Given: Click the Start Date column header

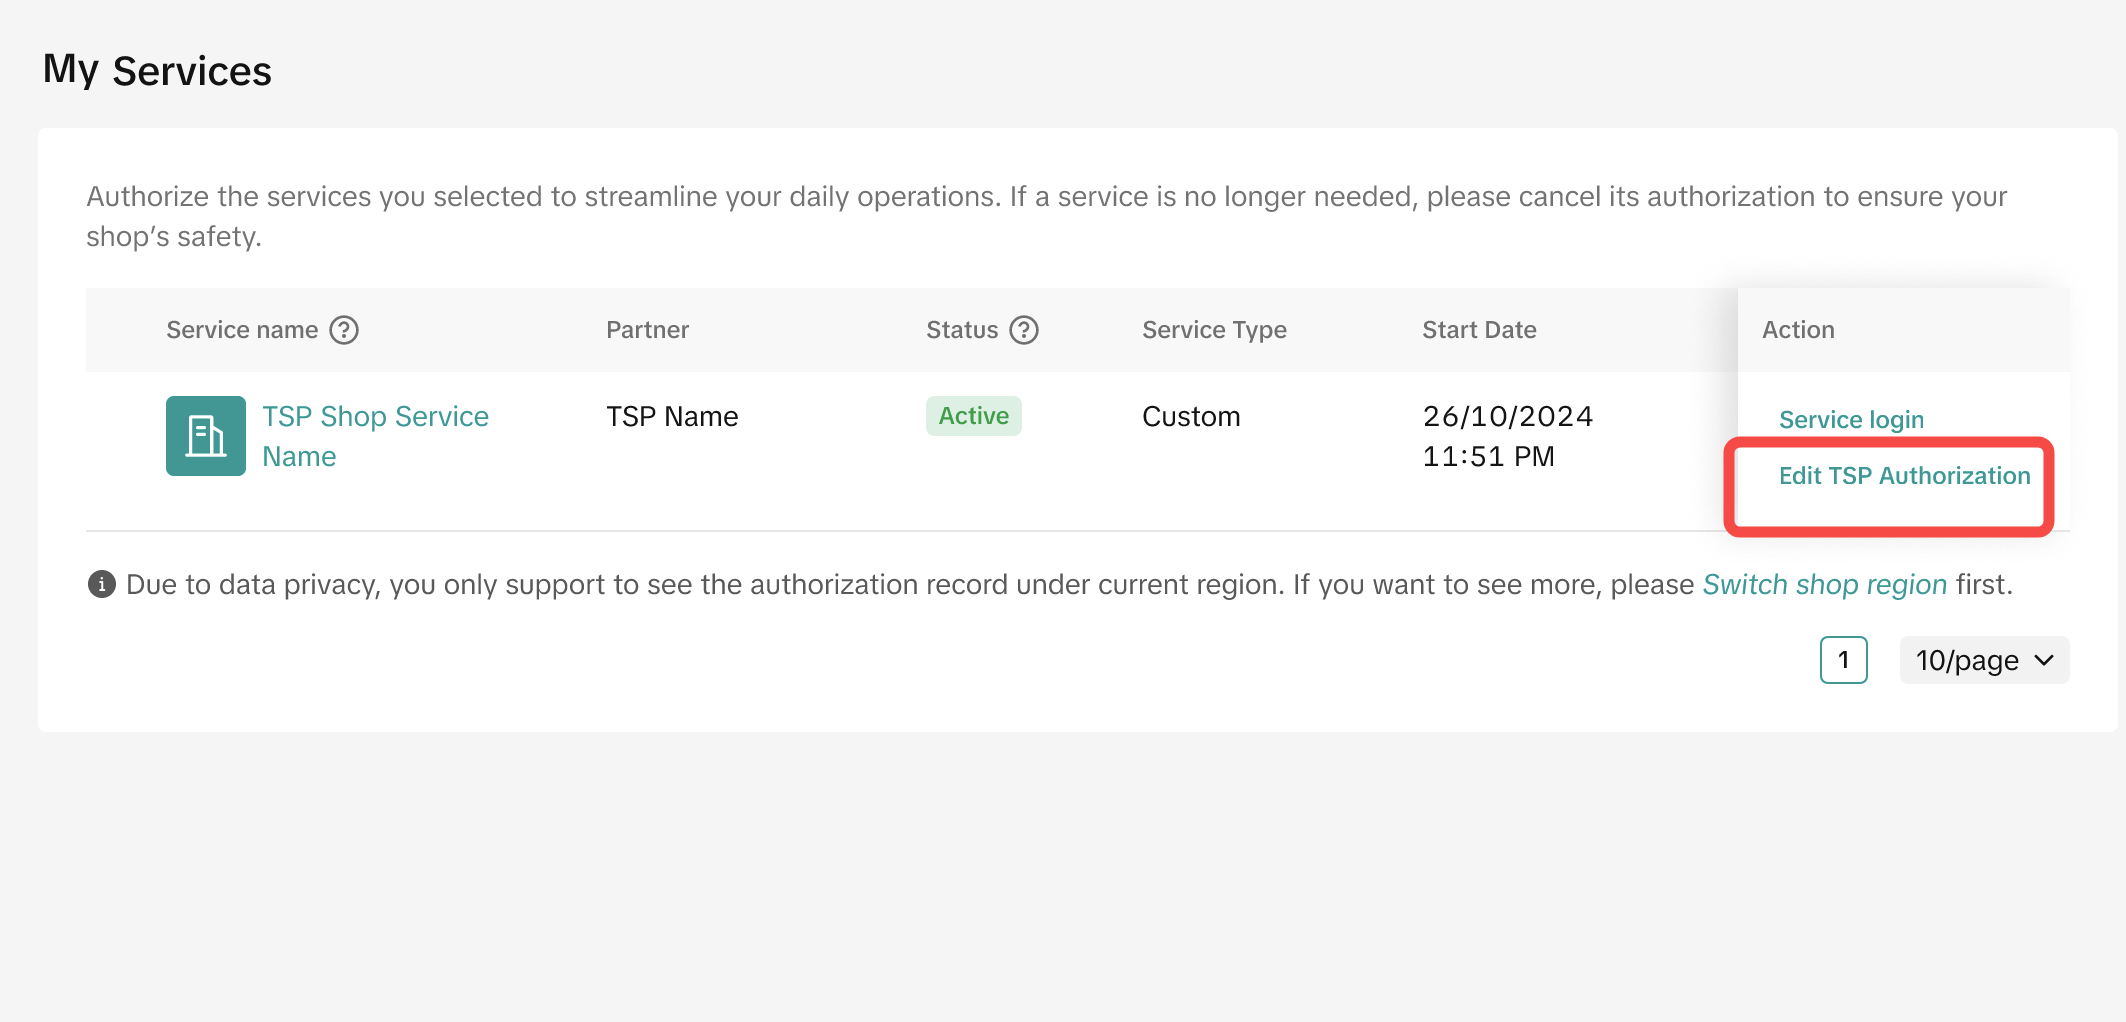Looking at the screenshot, I should [x=1479, y=330].
